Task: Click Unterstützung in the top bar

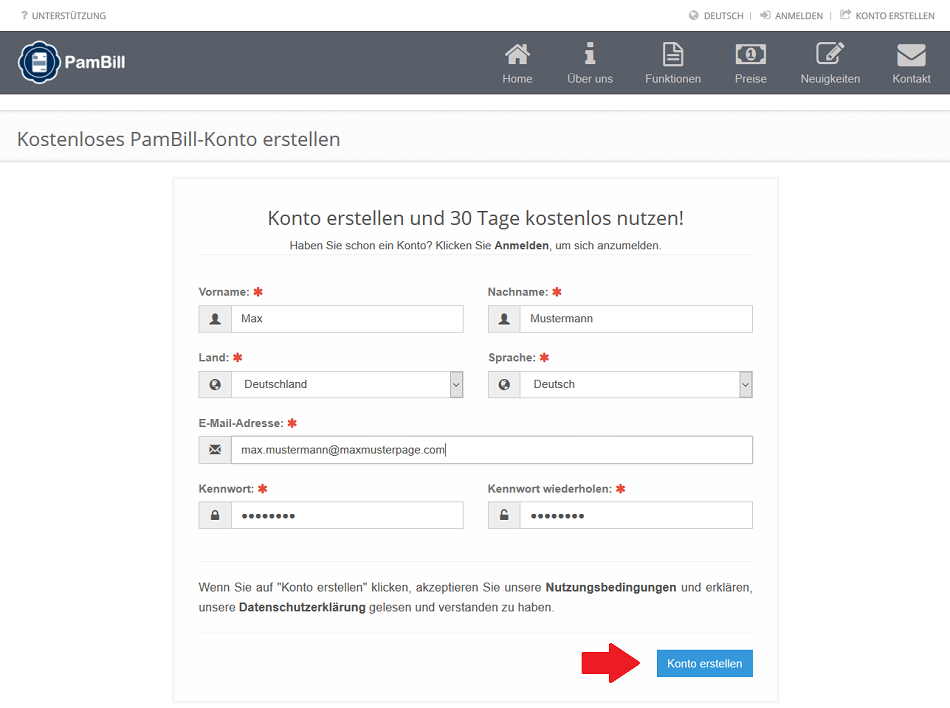Action: 68,16
